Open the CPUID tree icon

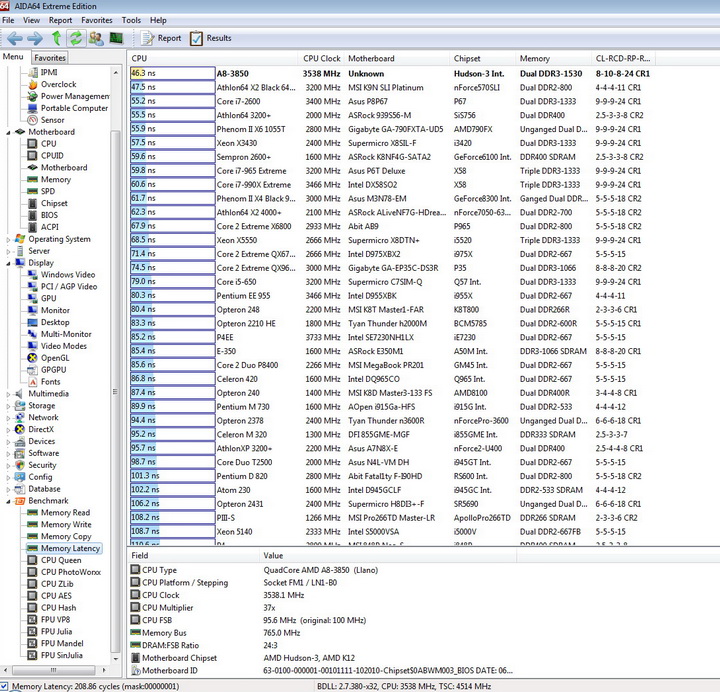33,156
